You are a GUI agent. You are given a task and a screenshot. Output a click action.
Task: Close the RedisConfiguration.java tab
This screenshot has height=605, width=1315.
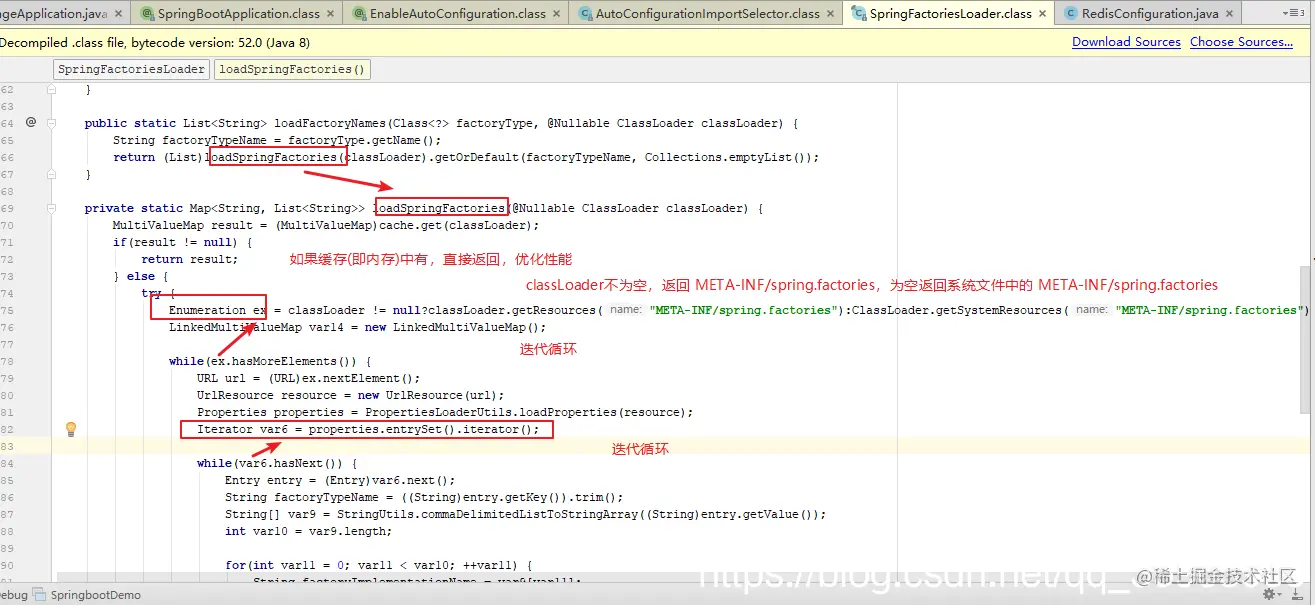click(x=1229, y=14)
